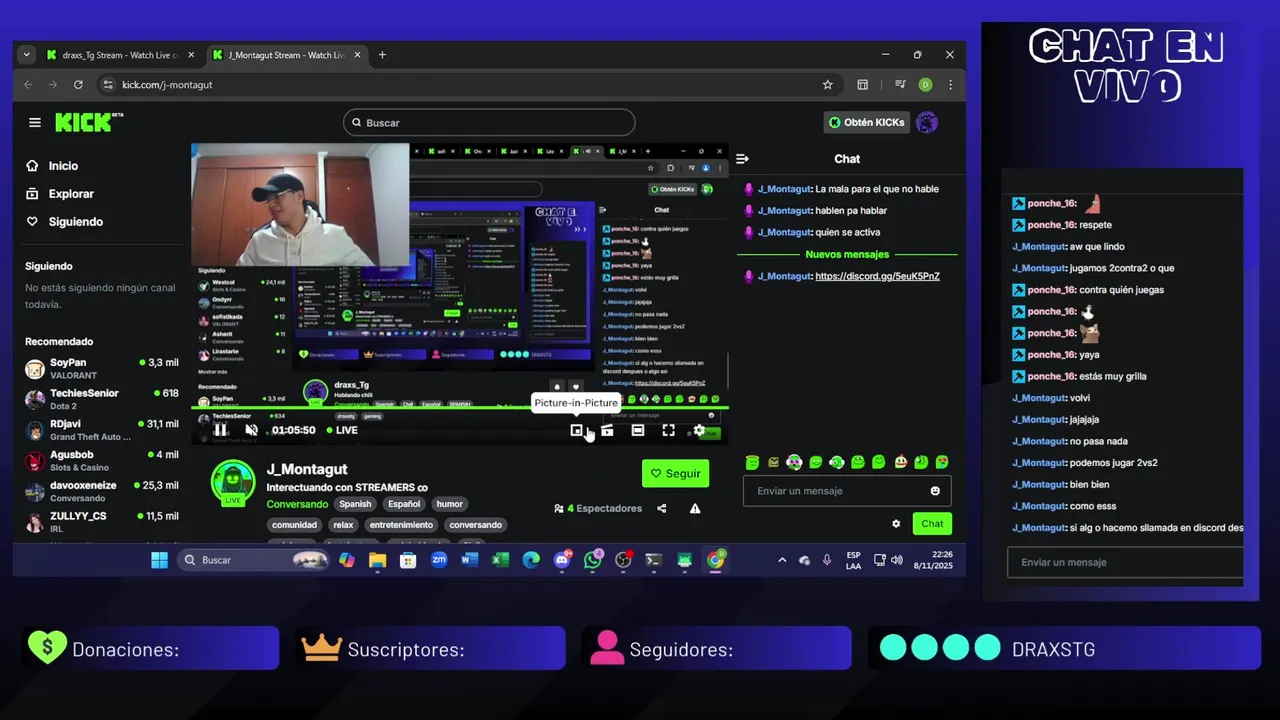
Task: Click the clip creation icon in player
Action: coord(607,430)
